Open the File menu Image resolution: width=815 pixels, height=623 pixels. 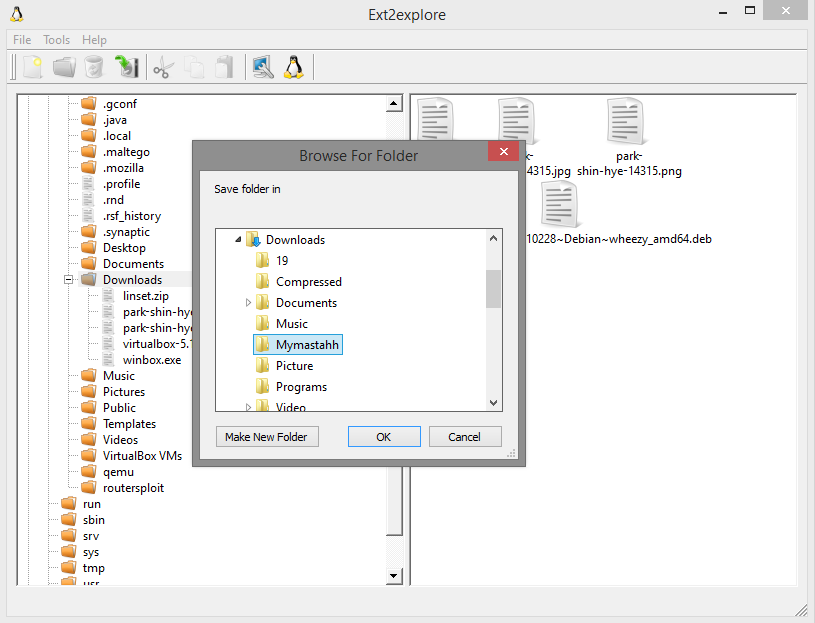click(x=22, y=39)
